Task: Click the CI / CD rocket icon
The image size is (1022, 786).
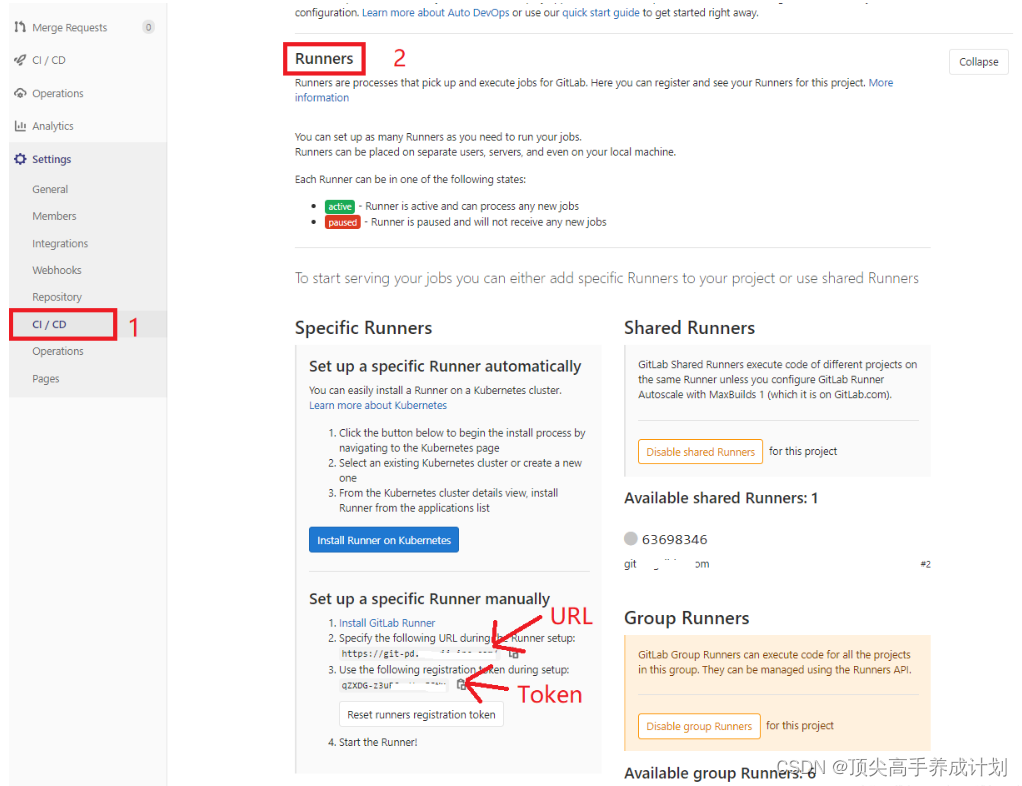Action: pyautogui.click(x=20, y=60)
